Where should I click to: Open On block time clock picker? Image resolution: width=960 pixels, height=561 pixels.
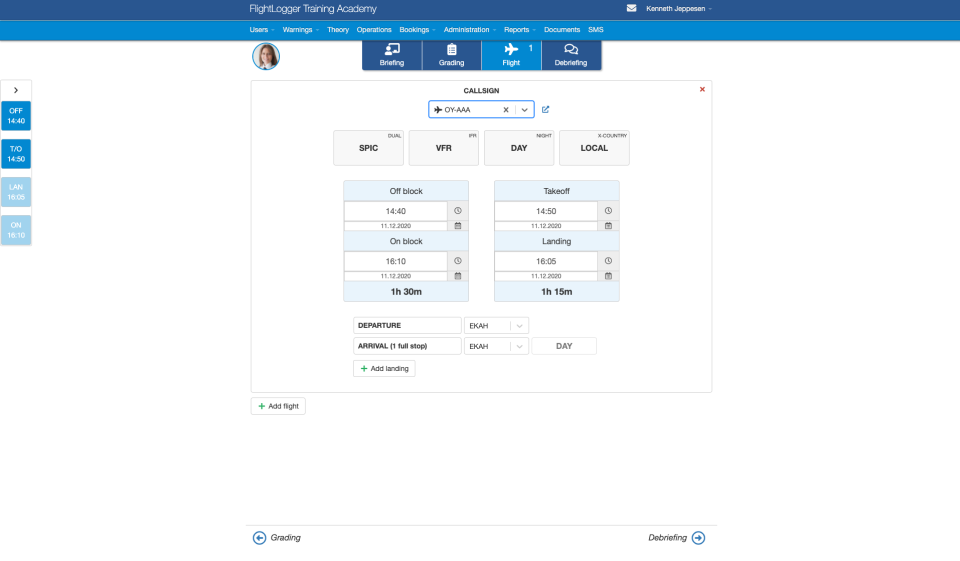(458, 261)
